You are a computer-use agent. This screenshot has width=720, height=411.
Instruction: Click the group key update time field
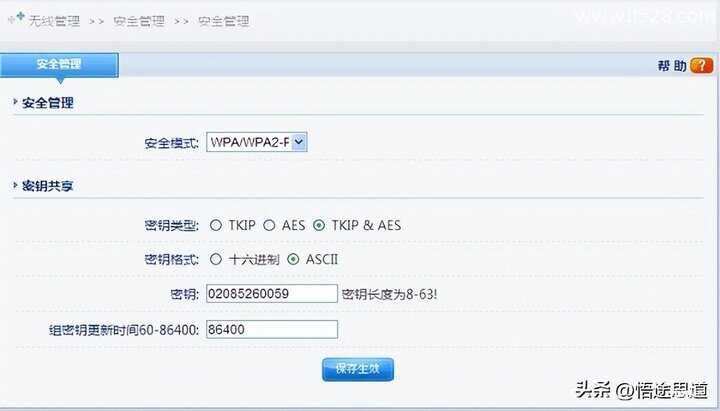[272, 329]
